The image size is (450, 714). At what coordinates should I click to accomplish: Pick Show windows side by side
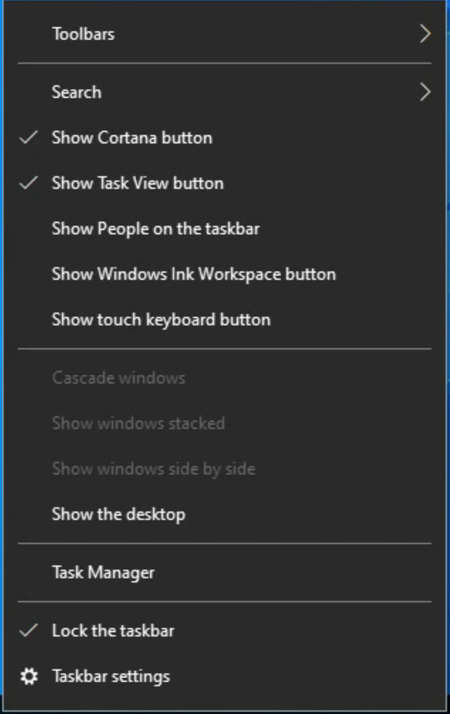[x=225, y=469]
